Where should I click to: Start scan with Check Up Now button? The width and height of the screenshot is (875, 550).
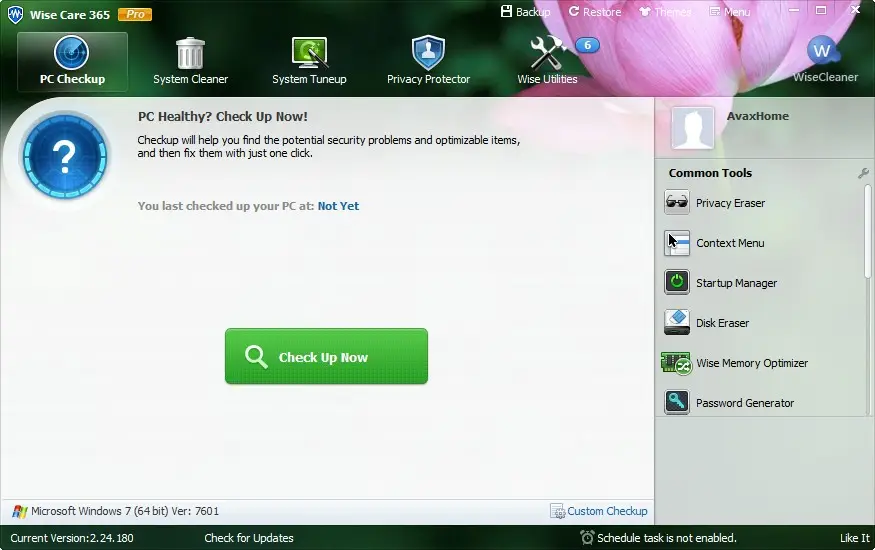(x=326, y=356)
